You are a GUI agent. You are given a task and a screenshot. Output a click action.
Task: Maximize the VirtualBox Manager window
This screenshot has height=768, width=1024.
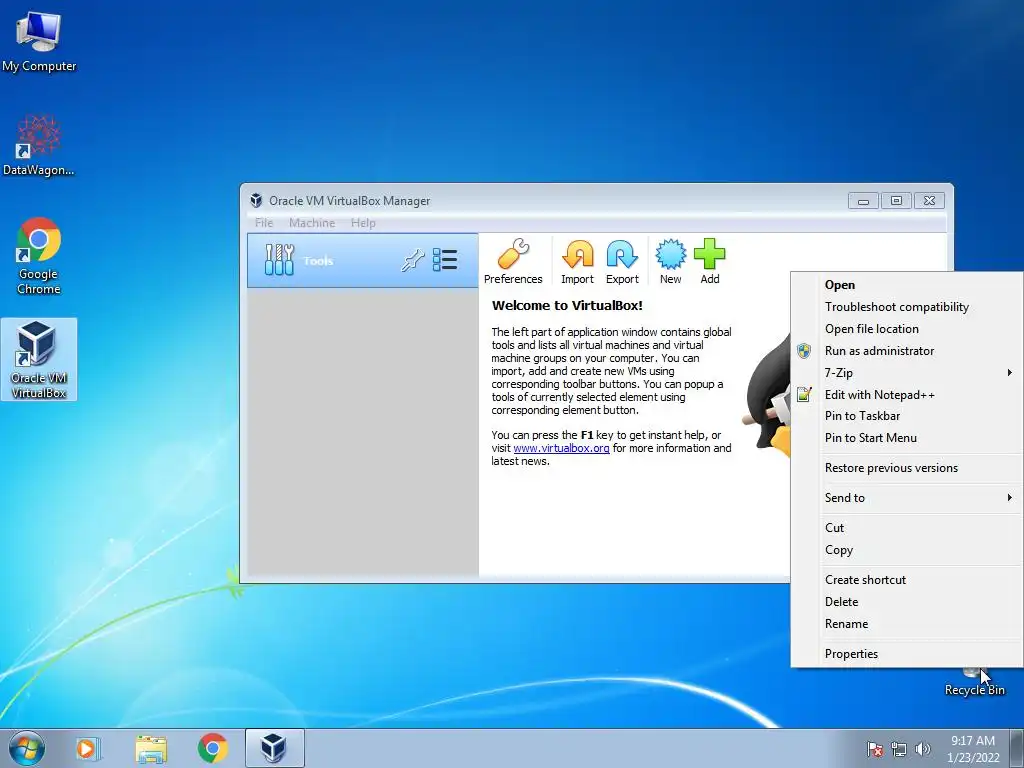pyautogui.click(x=896, y=200)
